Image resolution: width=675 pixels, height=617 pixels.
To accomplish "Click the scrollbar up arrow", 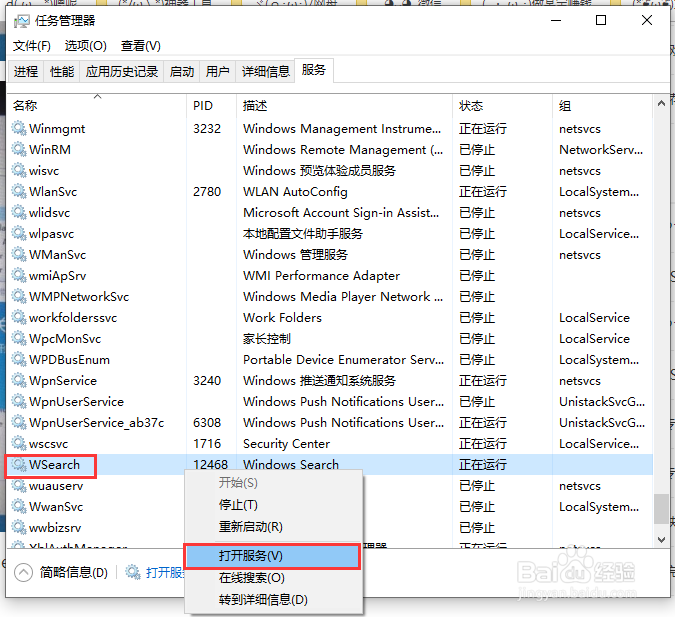I will 661,103.
